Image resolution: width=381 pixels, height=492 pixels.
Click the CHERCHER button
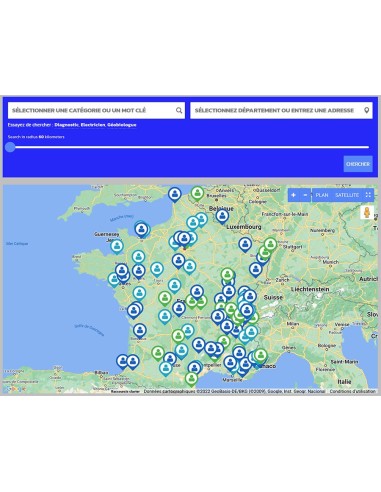[x=358, y=164]
